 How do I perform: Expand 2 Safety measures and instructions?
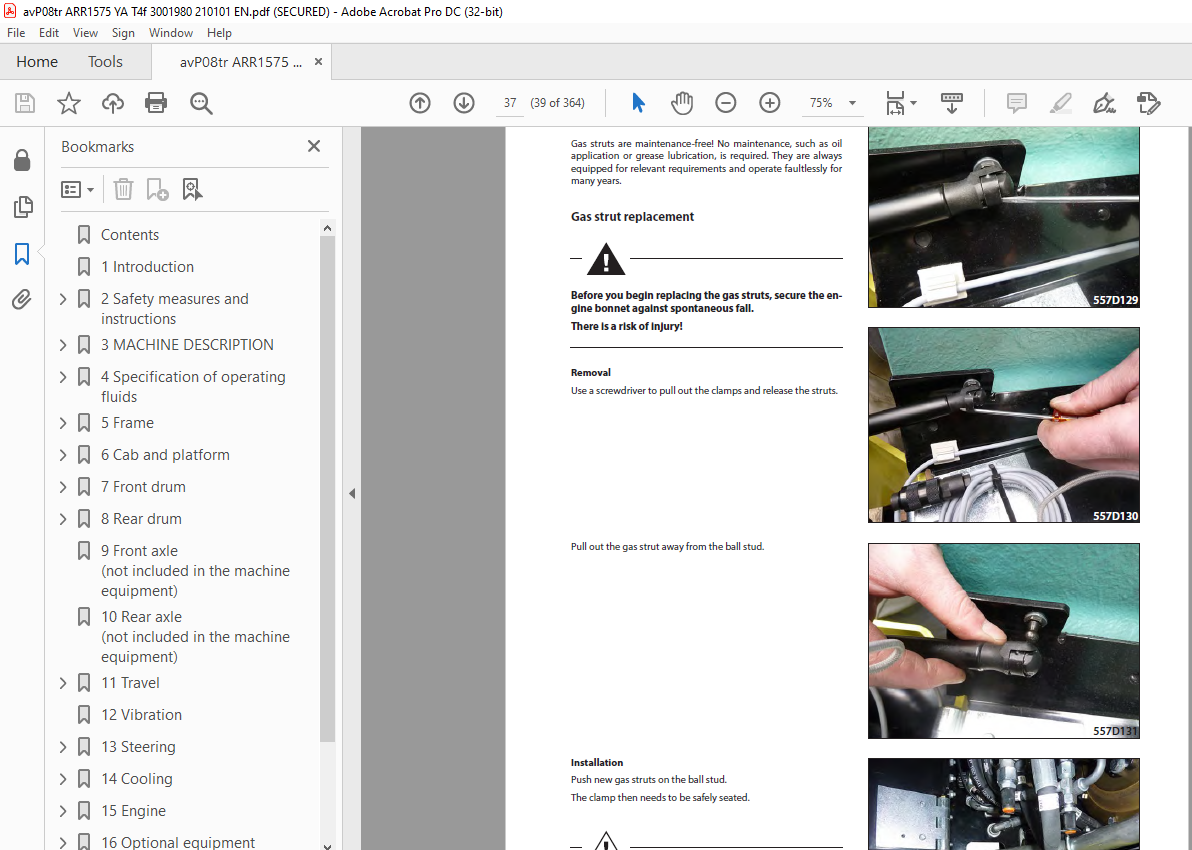(63, 300)
